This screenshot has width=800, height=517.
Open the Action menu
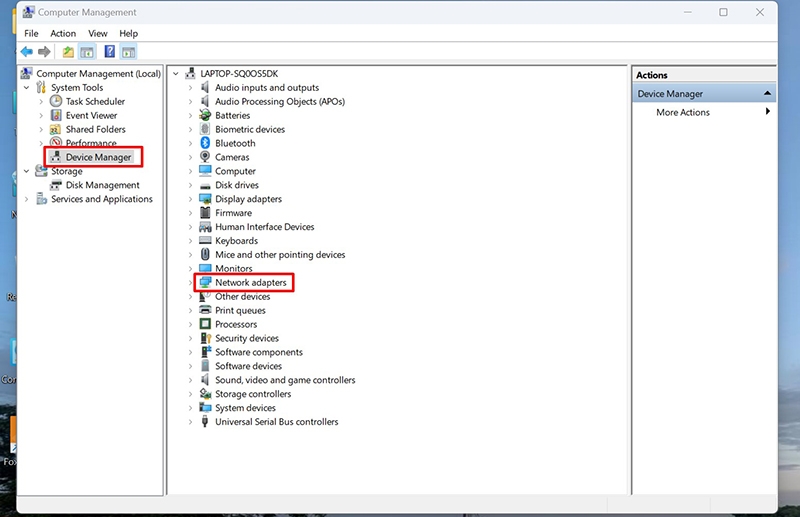point(63,33)
